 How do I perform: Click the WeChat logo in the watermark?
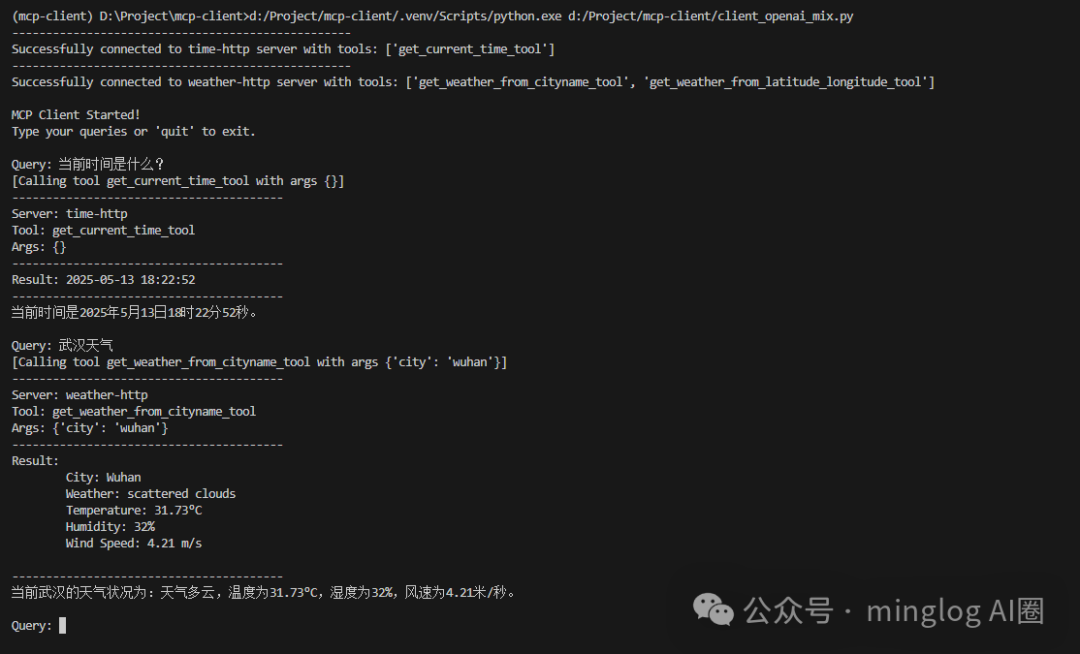[714, 609]
